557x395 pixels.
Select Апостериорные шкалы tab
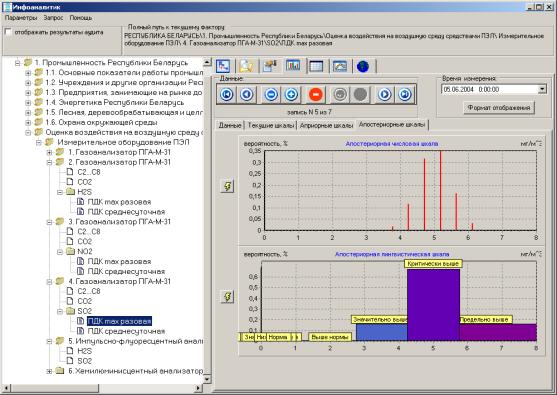click(x=392, y=124)
